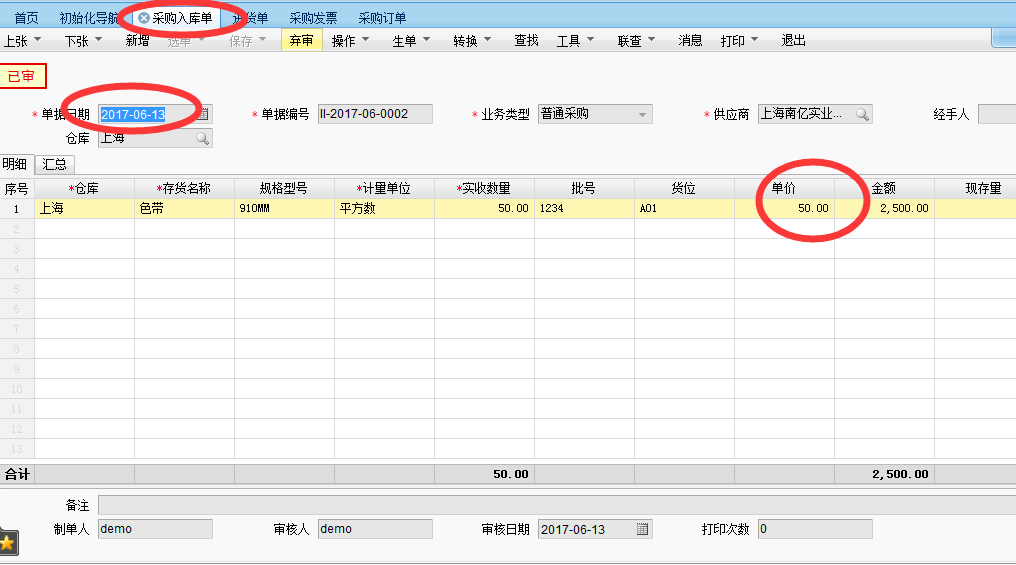Switch to the 汇总 tab
Image resolution: width=1016 pixels, height=565 pixels.
pyautogui.click(x=54, y=164)
